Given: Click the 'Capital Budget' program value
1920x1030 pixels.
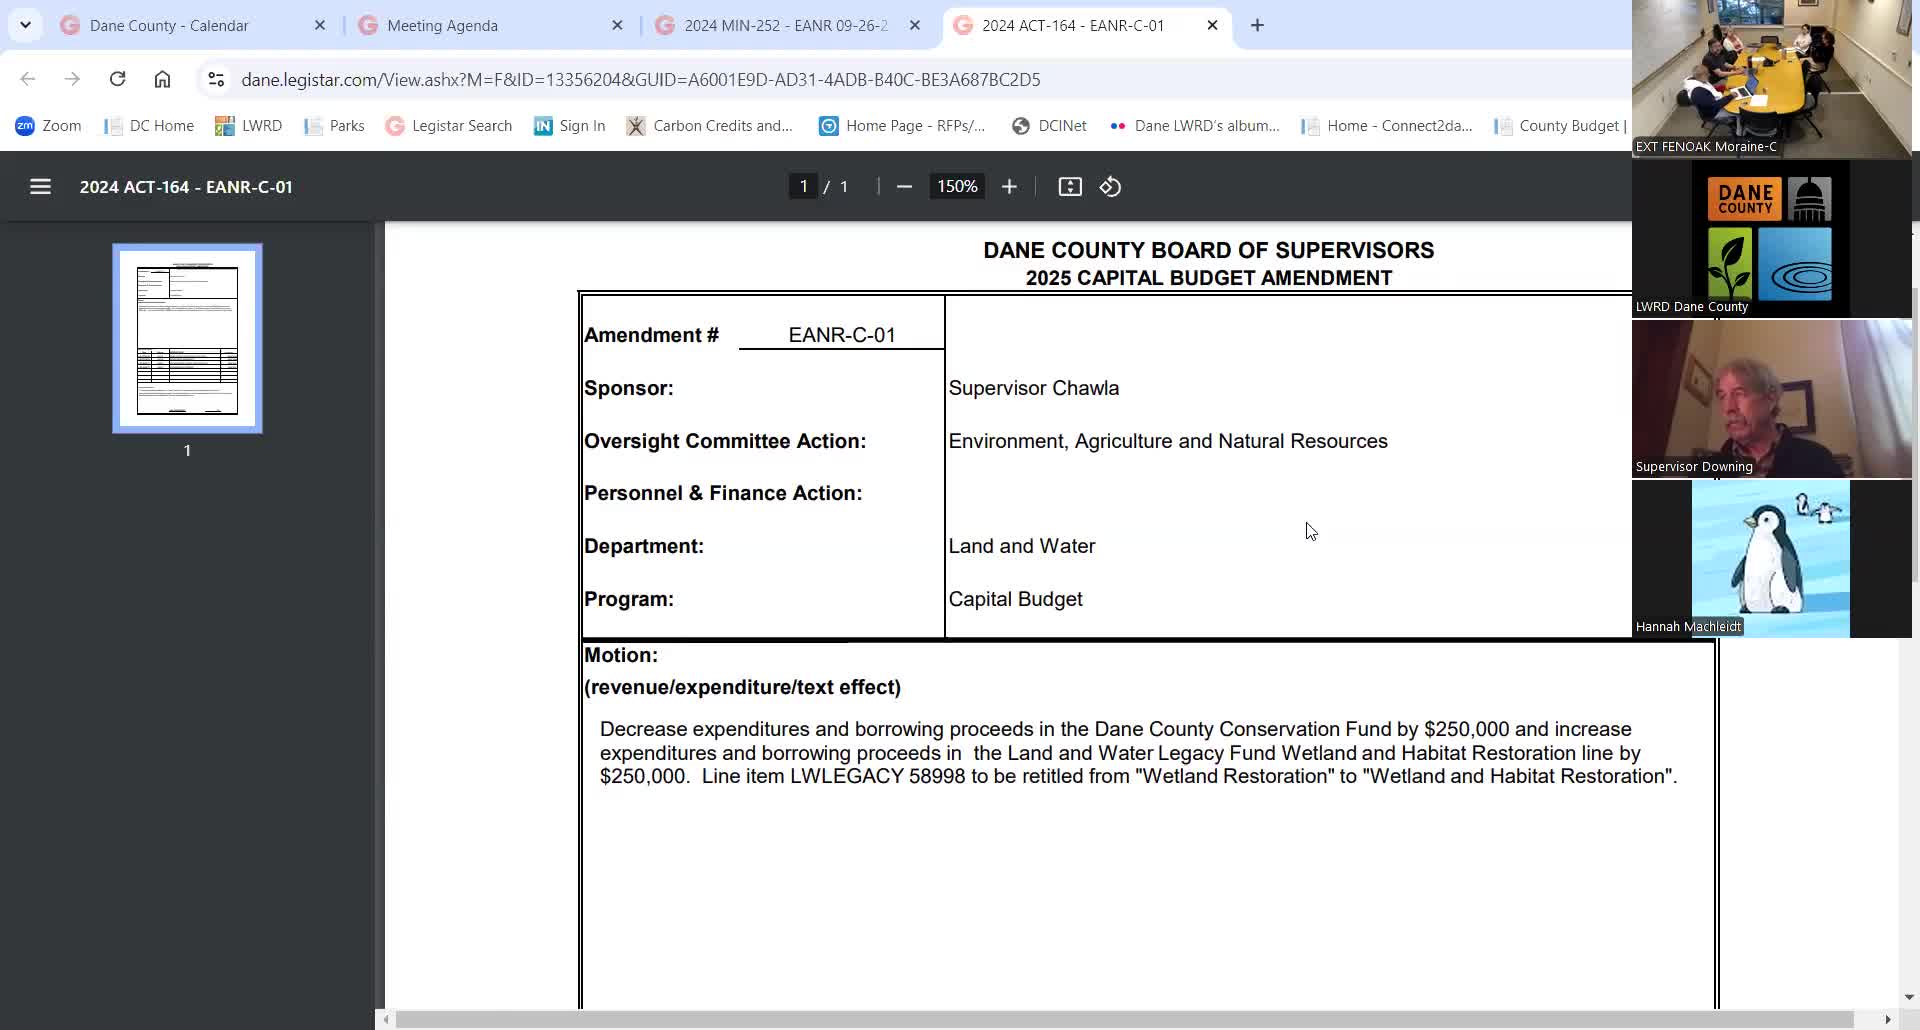Looking at the screenshot, I should click(1015, 599).
